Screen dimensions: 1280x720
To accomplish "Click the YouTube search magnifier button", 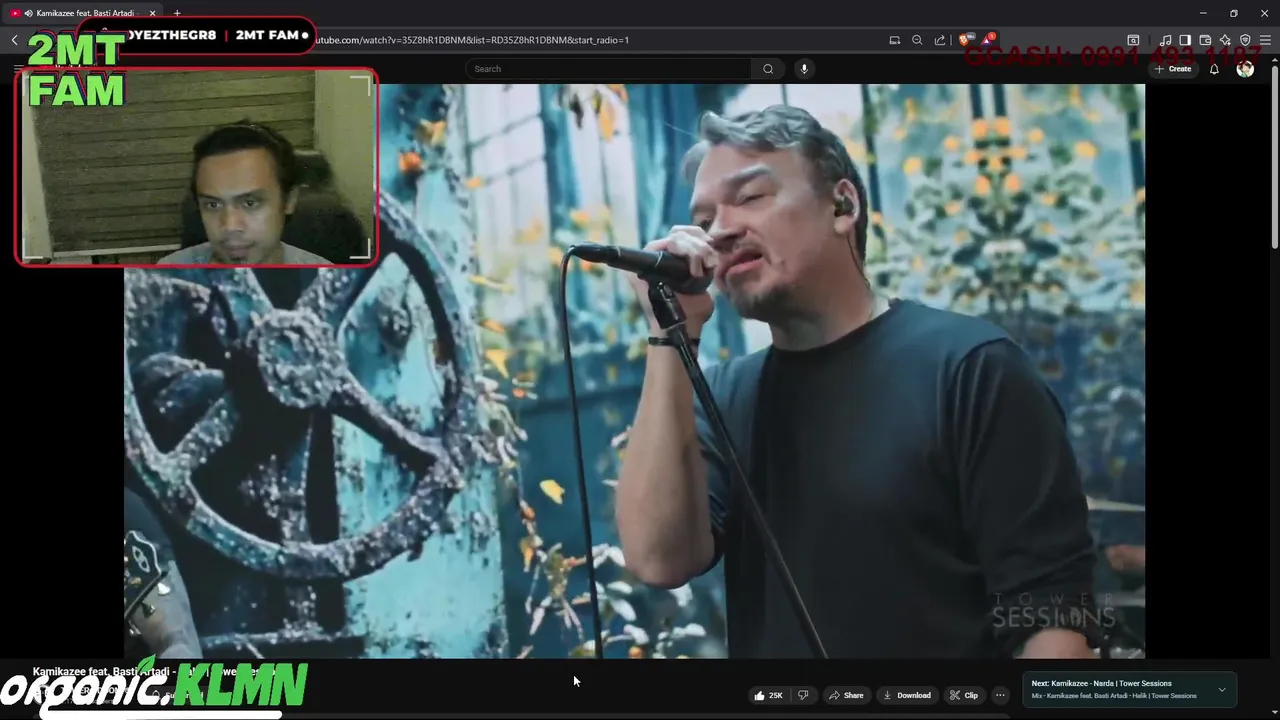I will 768,69.
